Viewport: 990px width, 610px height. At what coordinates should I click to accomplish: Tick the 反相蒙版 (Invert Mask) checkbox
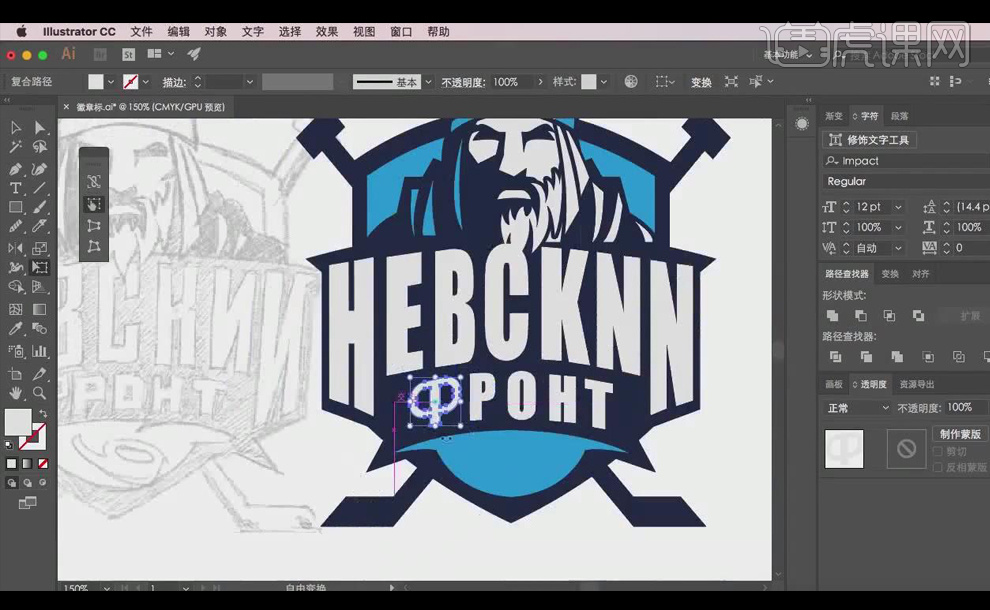point(938,467)
